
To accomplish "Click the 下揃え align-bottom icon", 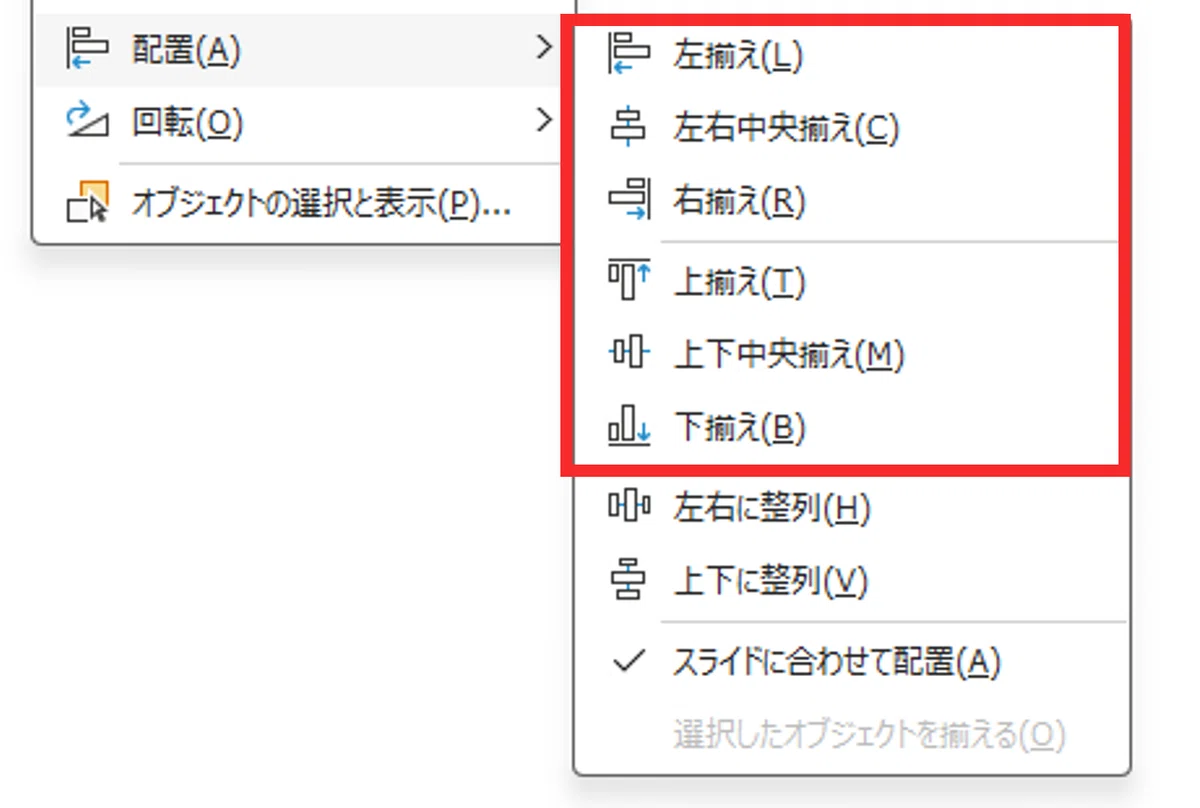I will pyautogui.click(x=629, y=428).
